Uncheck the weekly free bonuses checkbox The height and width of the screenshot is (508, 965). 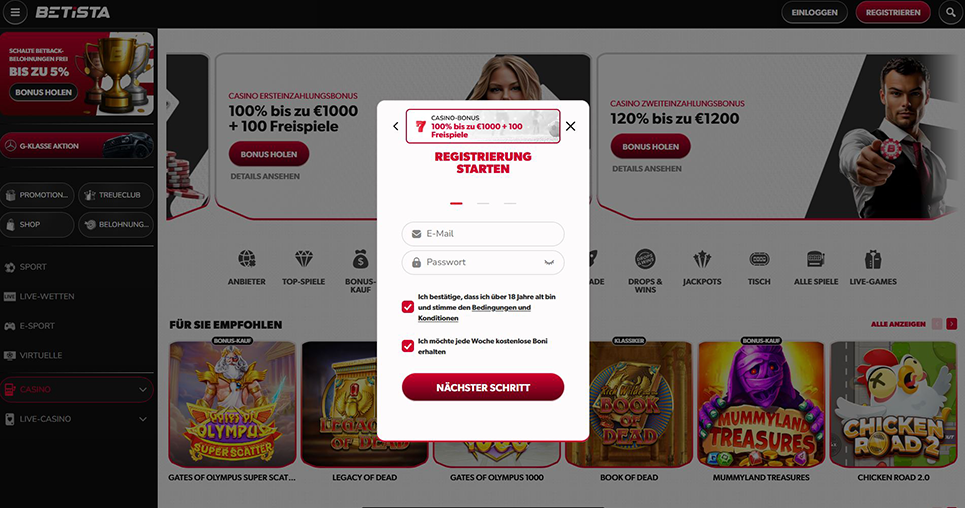coord(407,346)
